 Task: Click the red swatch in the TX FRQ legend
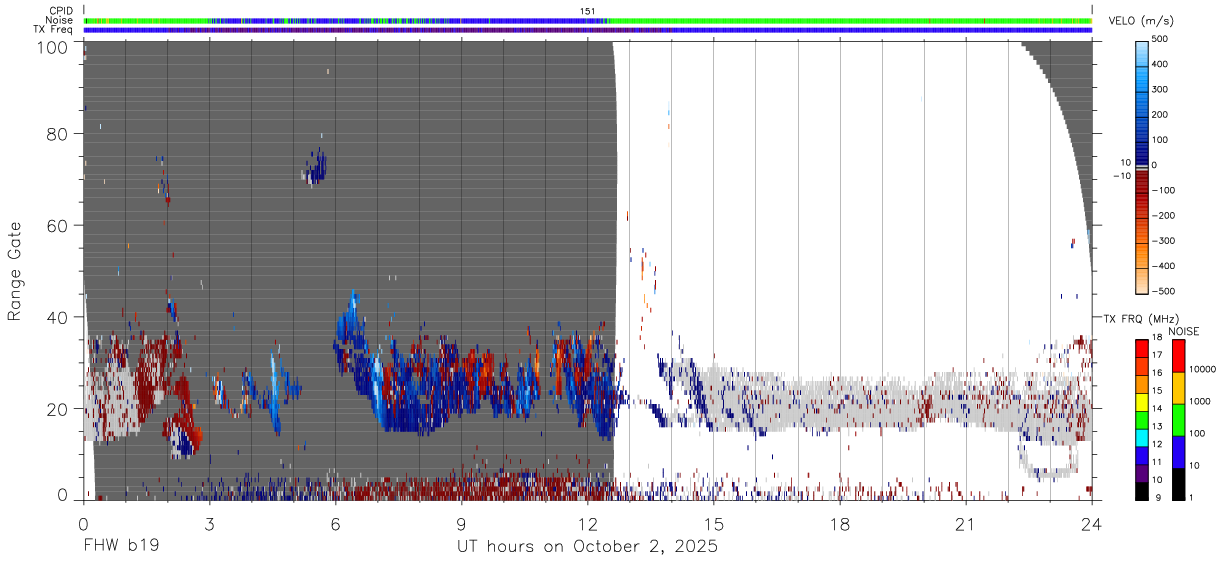point(1141,346)
